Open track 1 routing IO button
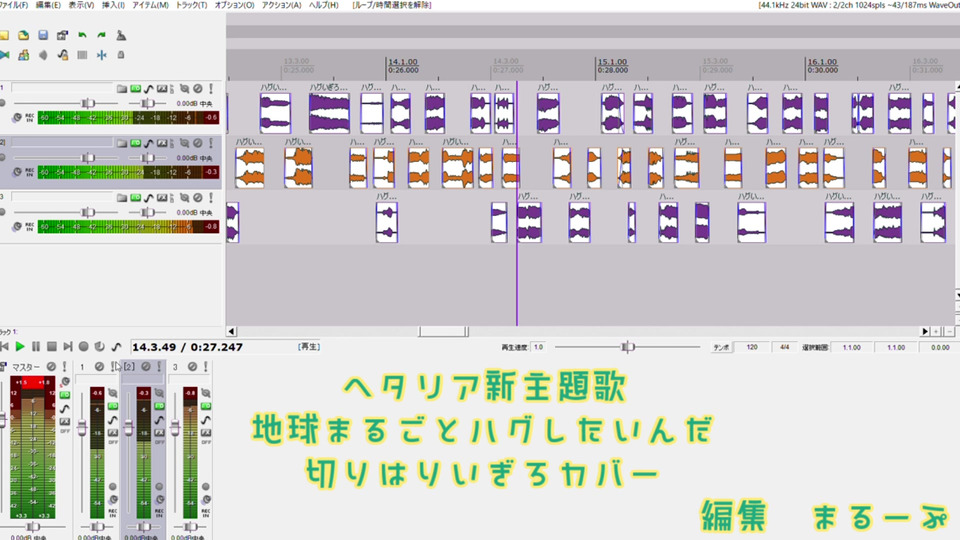 pos(135,89)
